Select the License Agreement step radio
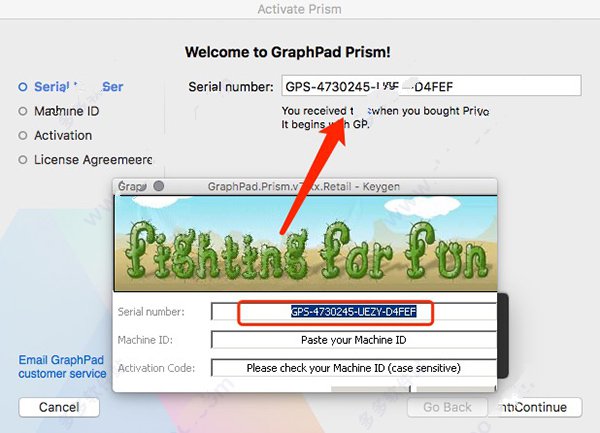Viewport: 600px width, 433px height. [x=23, y=160]
